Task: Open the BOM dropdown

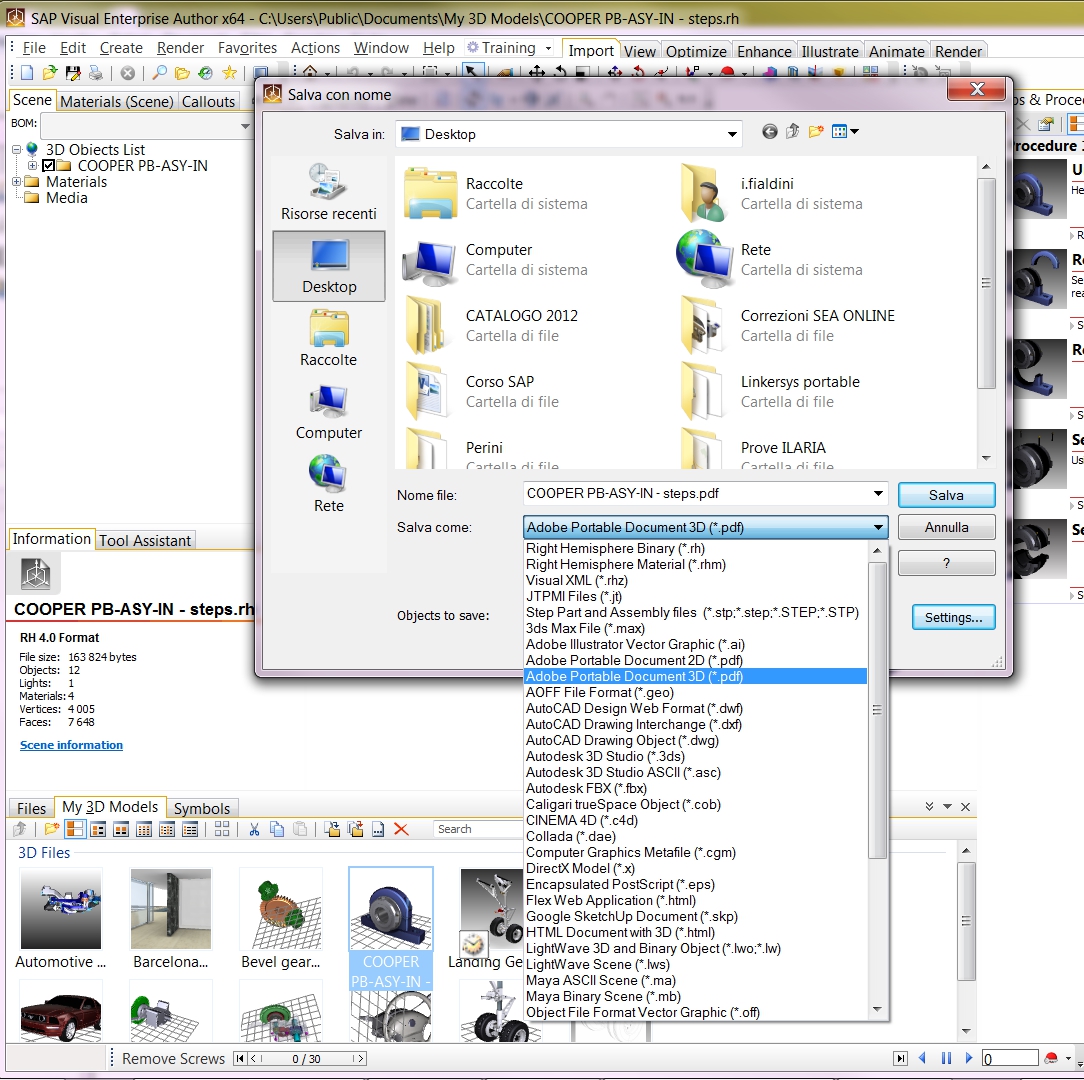Action: [x=245, y=126]
